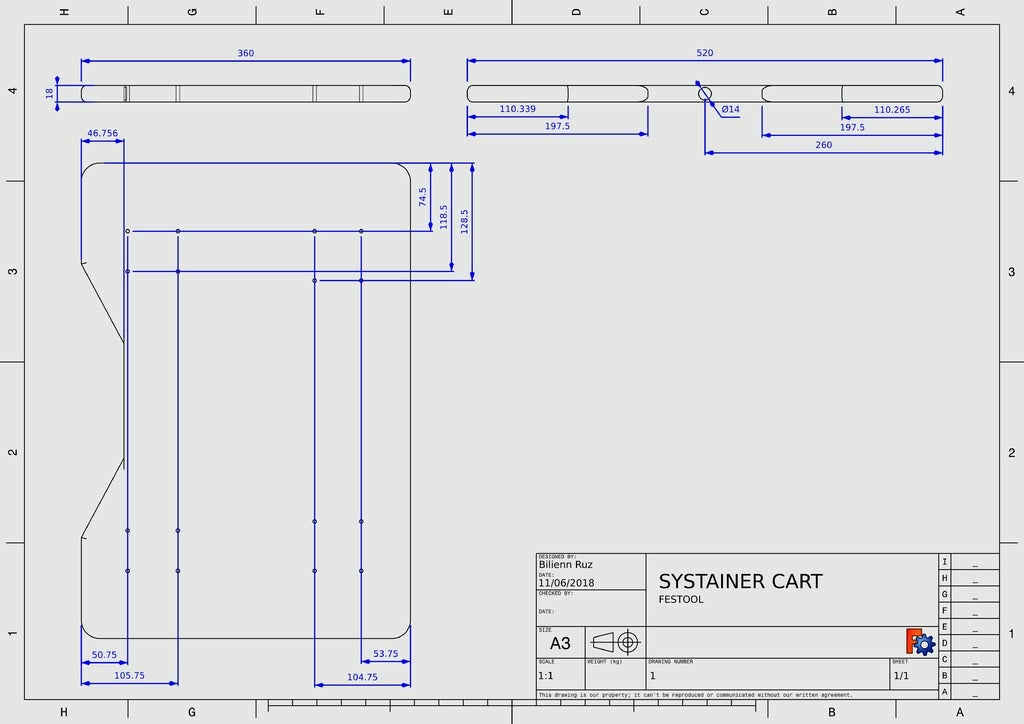The height and width of the screenshot is (724, 1024).
Task: Click the CHECKED BY label
Action: pyautogui.click(x=556, y=593)
